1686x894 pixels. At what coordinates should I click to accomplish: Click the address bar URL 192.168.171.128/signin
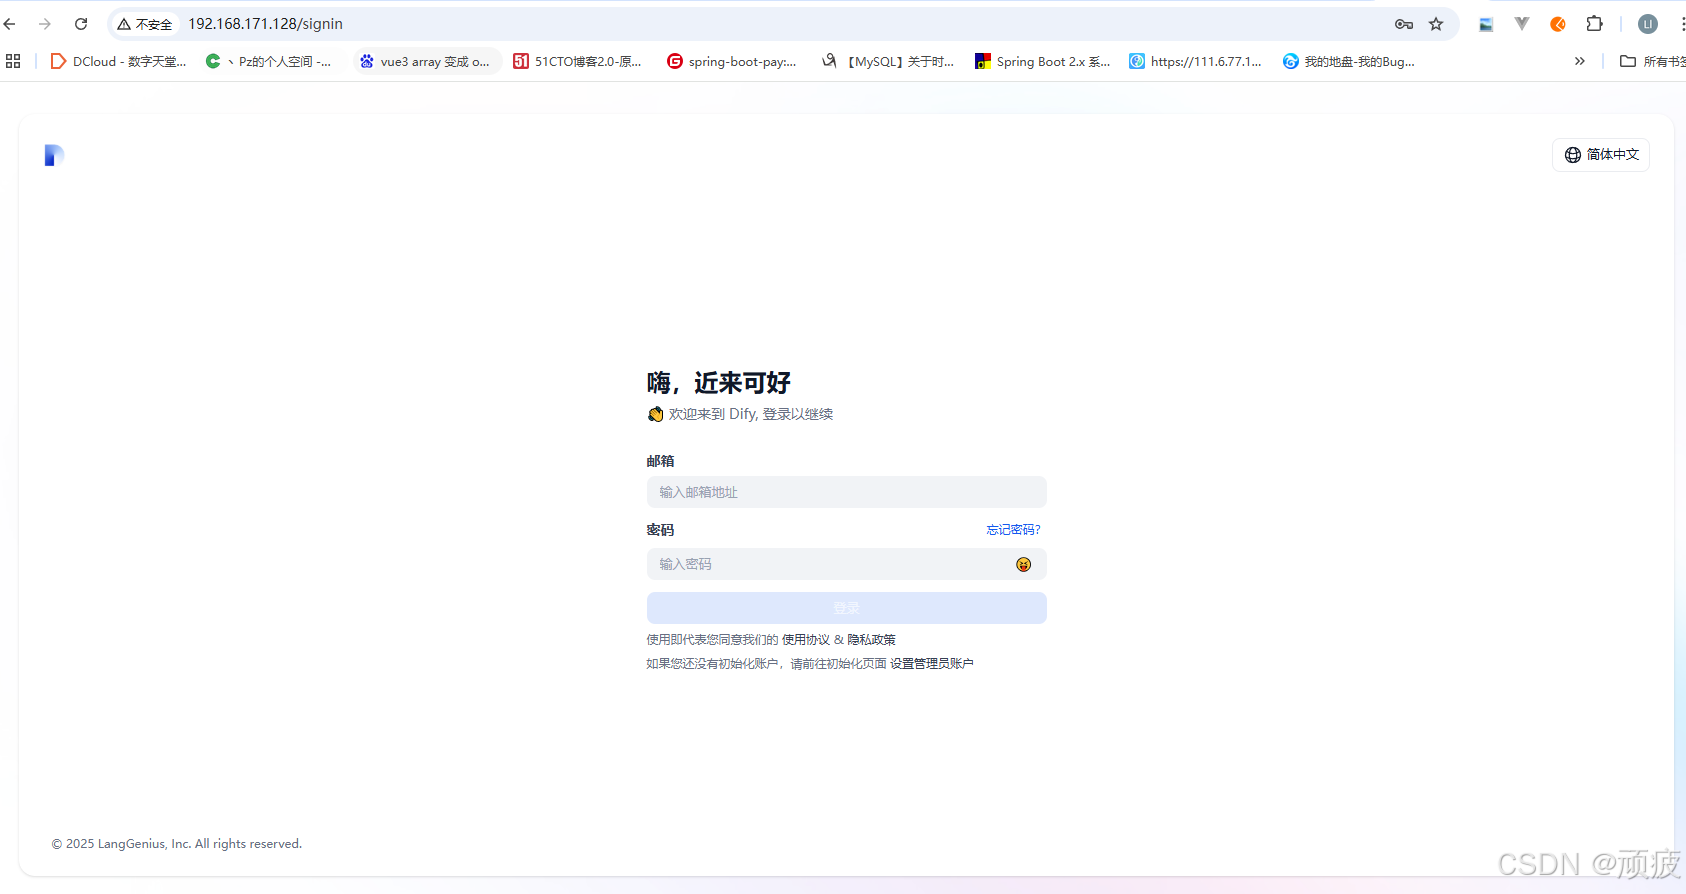pos(265,24)
